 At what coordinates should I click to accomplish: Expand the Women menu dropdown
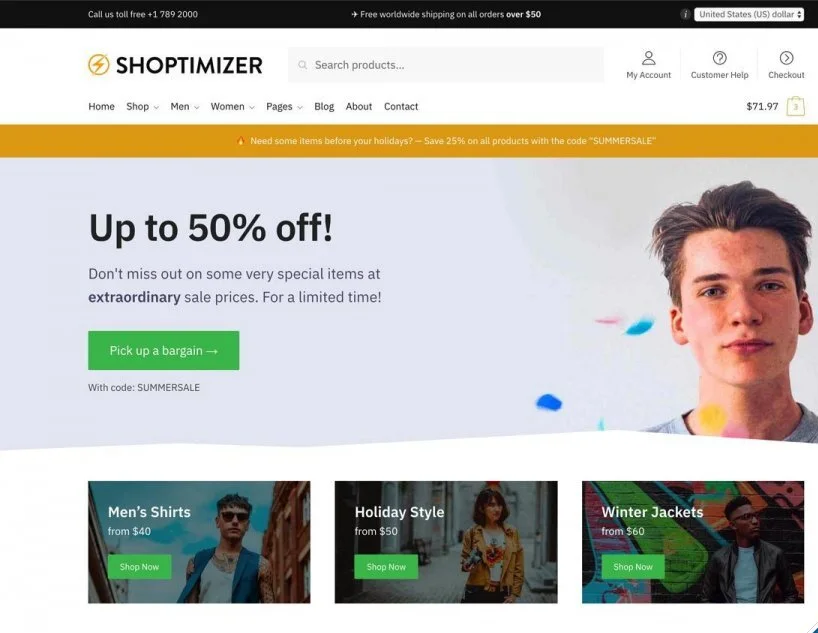point(232,106)
